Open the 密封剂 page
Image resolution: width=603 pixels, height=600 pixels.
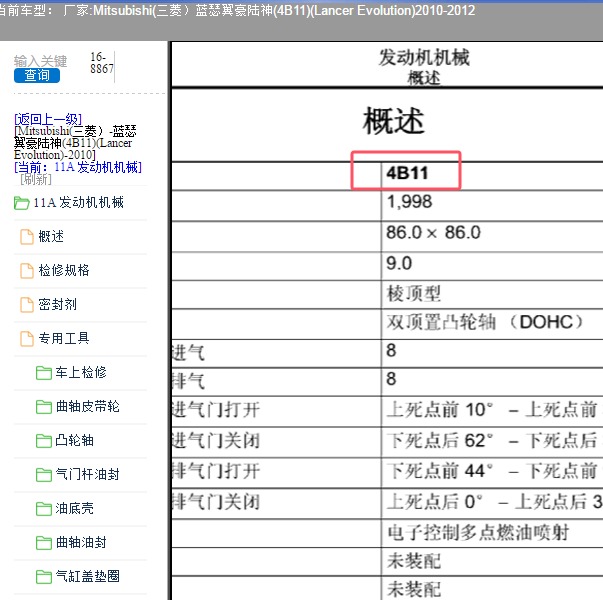[58, 304]
